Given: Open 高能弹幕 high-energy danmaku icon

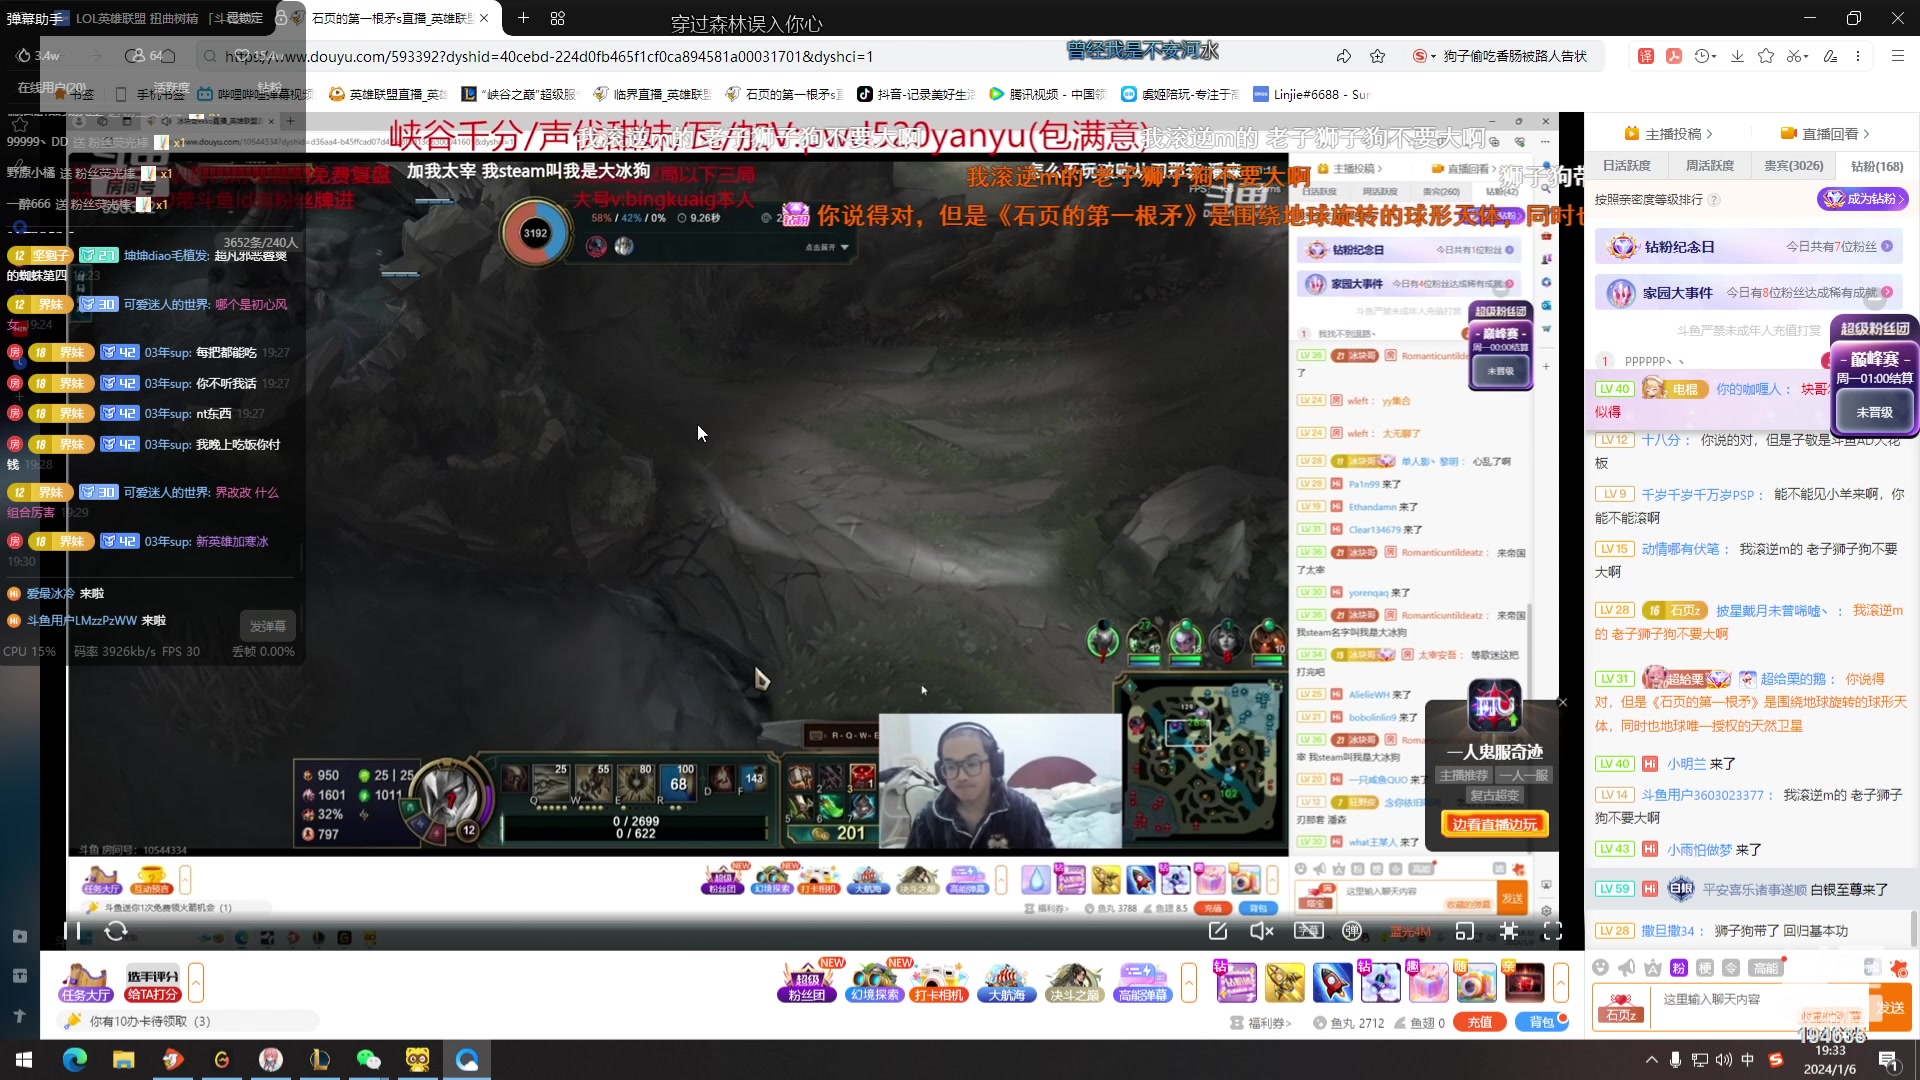Looking at the screenshot, I should (1142, 982).
